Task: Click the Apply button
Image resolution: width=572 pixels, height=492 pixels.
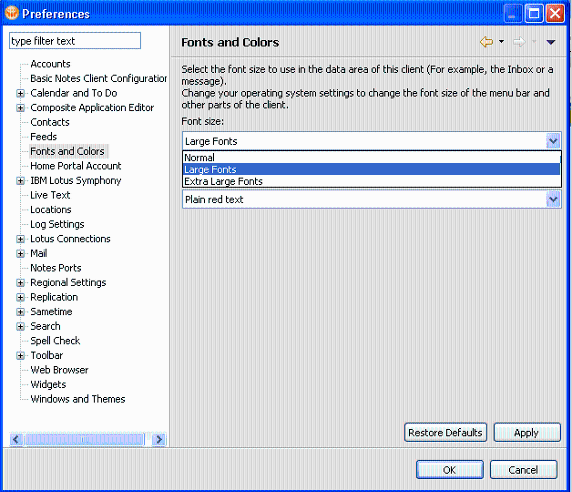Action: pyautogui.click(x=527, y=433)
